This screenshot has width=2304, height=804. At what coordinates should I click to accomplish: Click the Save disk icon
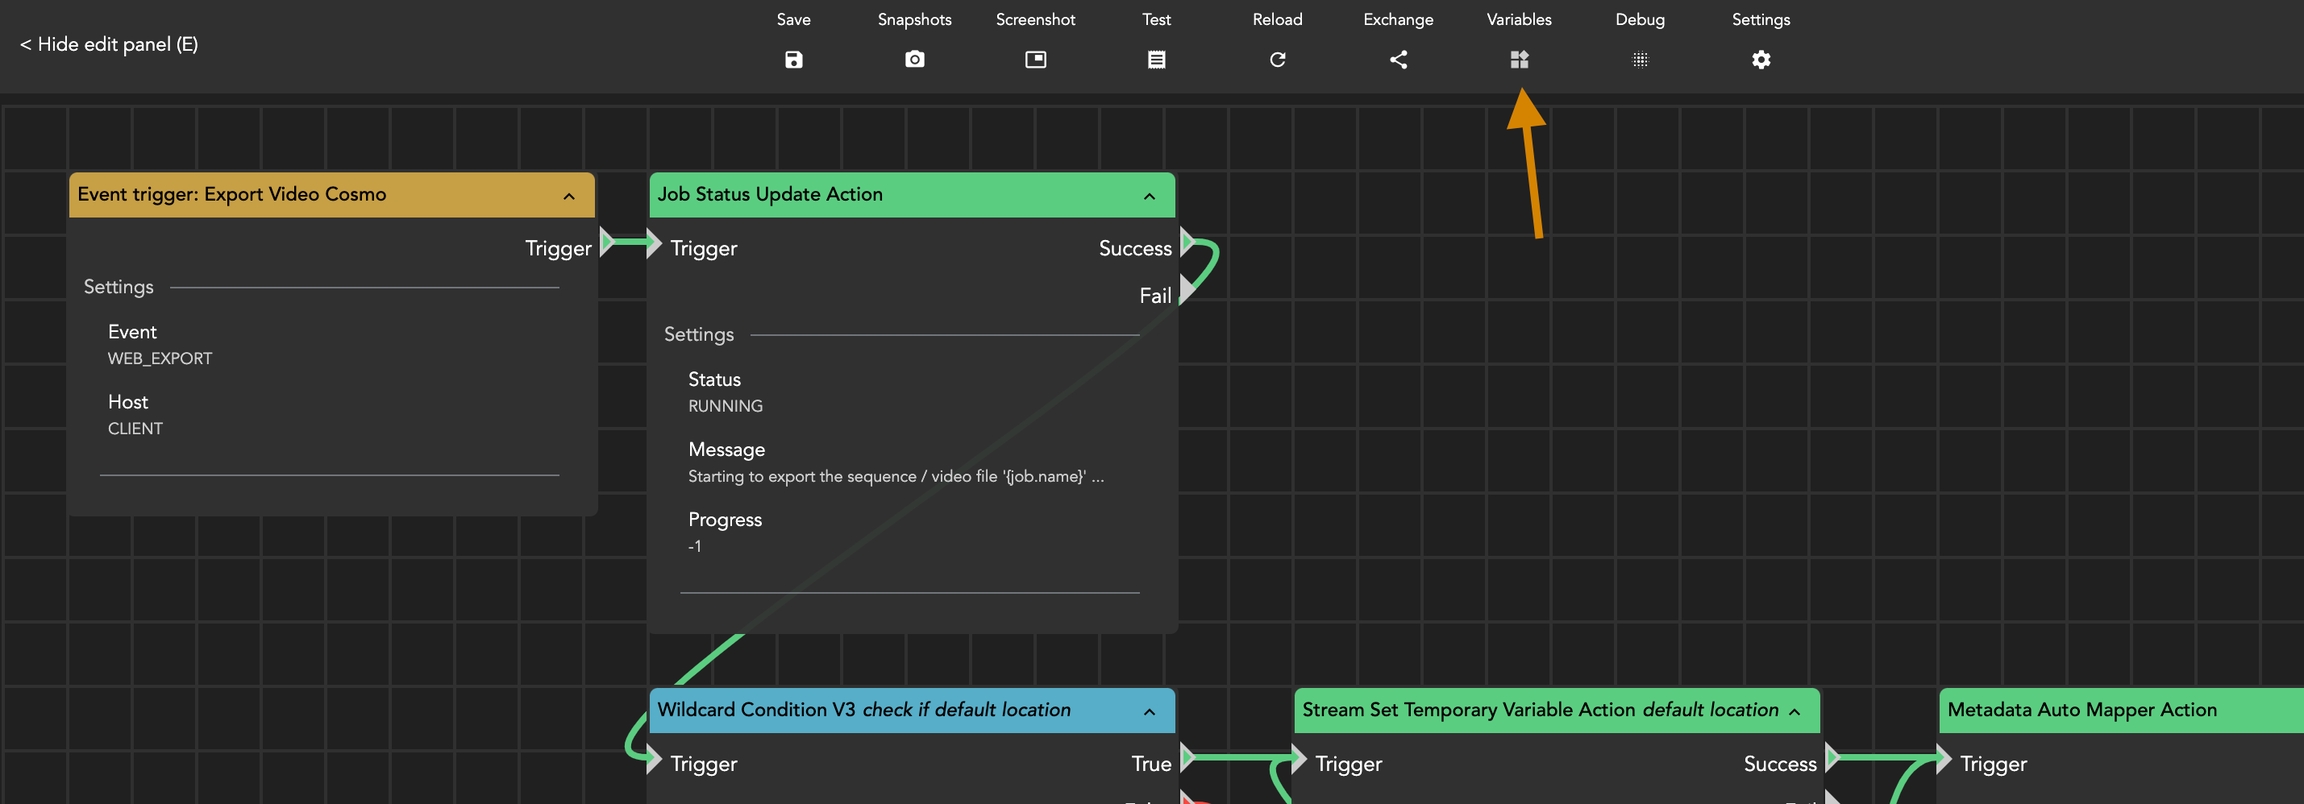click(x=793, y=60)
